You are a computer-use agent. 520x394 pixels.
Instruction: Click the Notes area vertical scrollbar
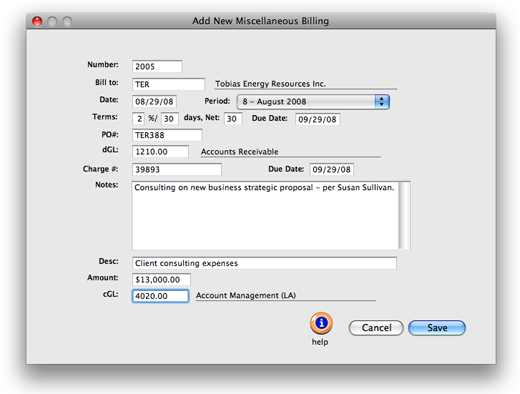404,215
